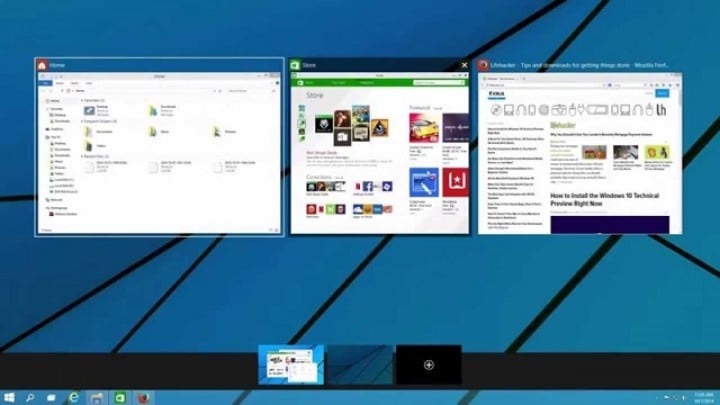The width and height of the screenshot is (720, 405).
Task: Click the green Store icon in the preview title
Action: coord(295,65)
